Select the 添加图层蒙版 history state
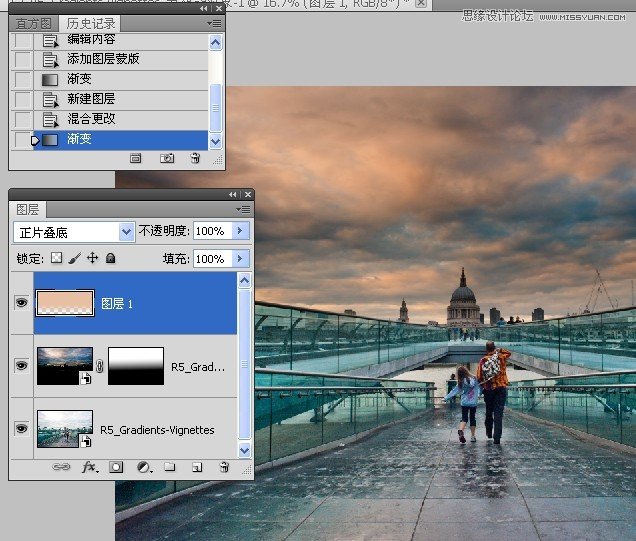The height and width of the screenshot is (541, 636). point(103,59)
